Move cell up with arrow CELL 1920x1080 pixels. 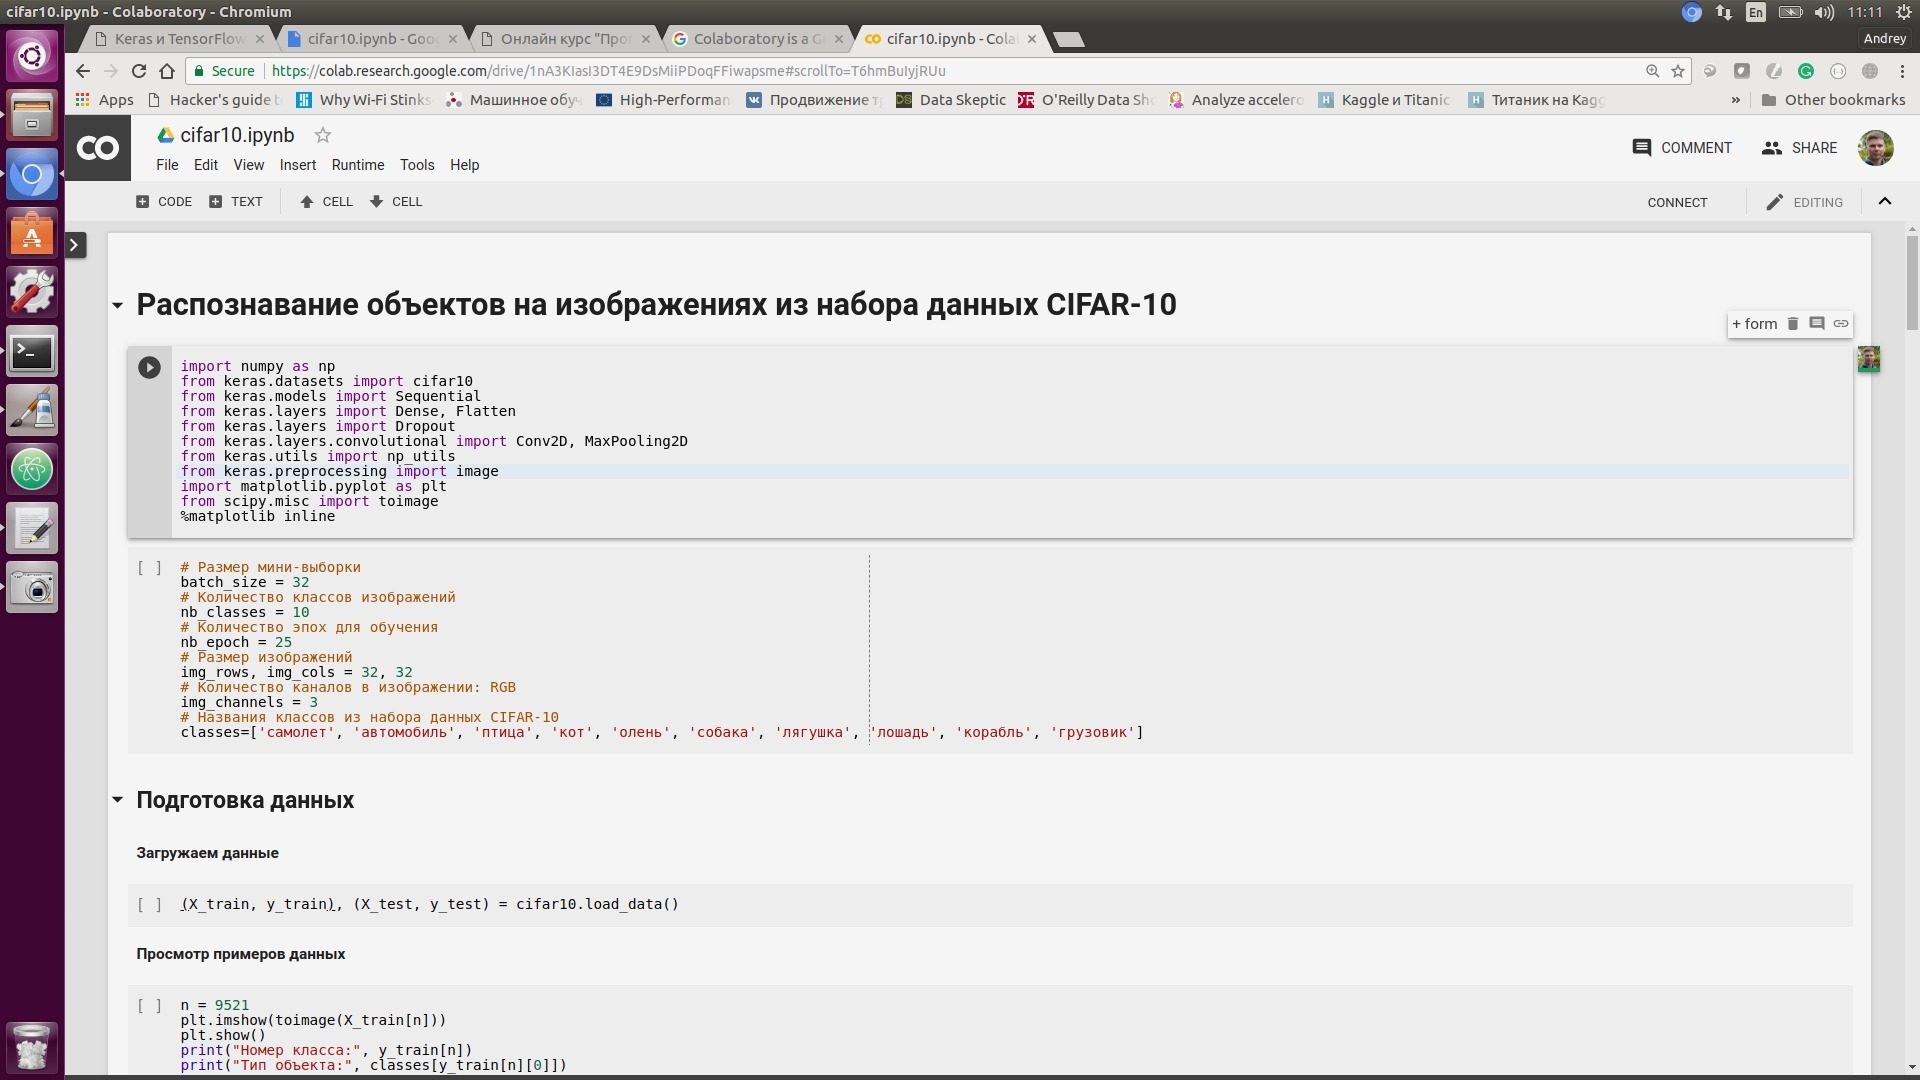(326, 202)
